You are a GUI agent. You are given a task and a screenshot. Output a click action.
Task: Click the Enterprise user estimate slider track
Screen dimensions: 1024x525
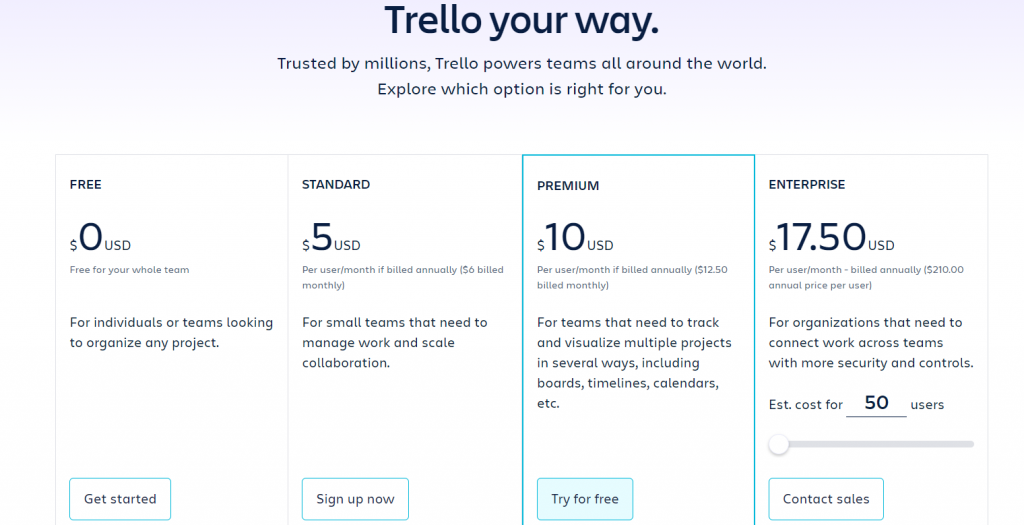880,444
